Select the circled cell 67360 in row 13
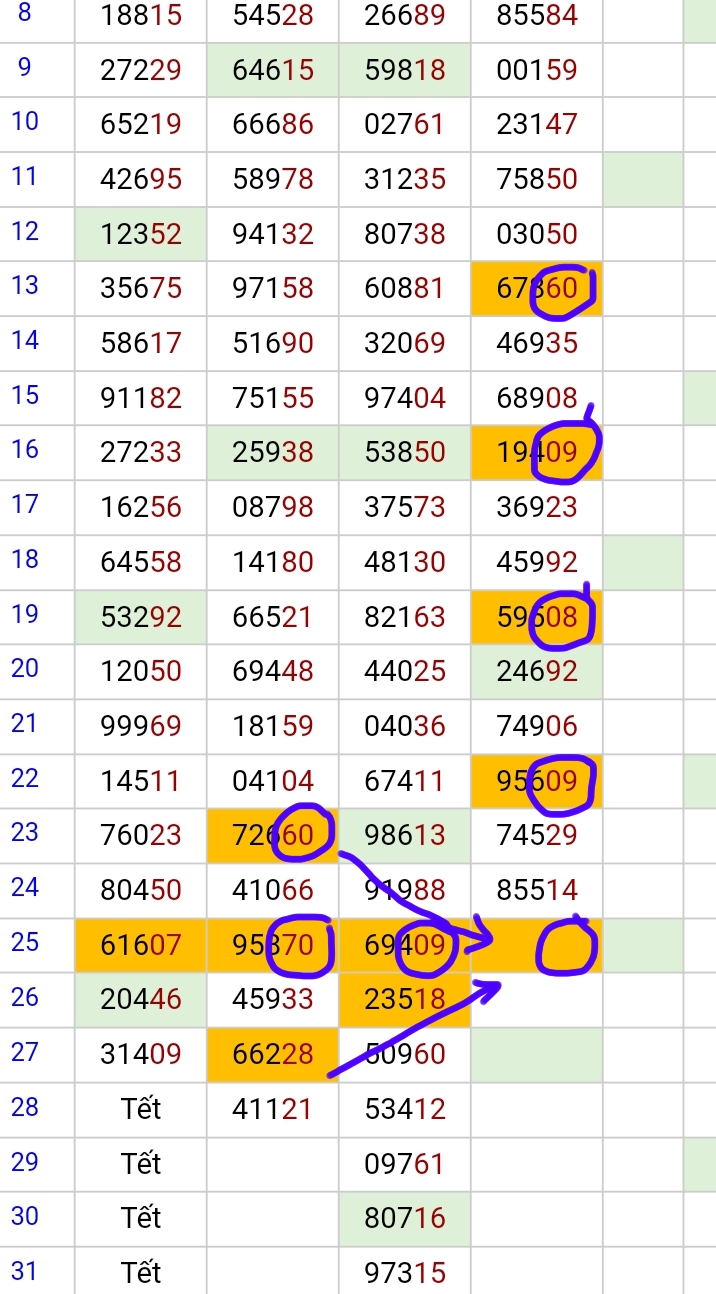Image resolution: width=716 pixels, height=1294 pixels. 537,288
